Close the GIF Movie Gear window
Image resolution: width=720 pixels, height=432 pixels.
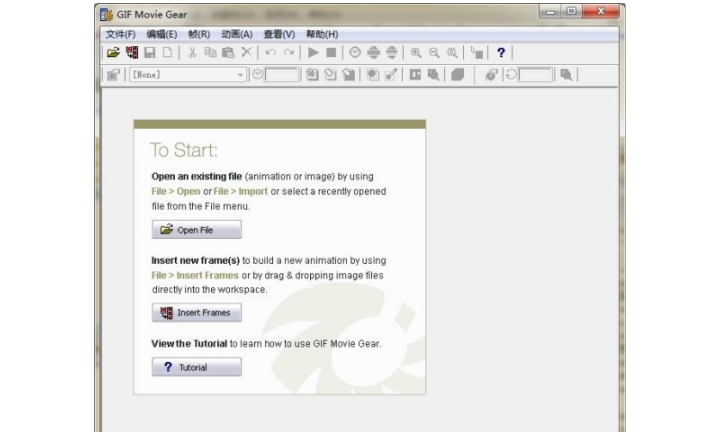coord(601,11)
